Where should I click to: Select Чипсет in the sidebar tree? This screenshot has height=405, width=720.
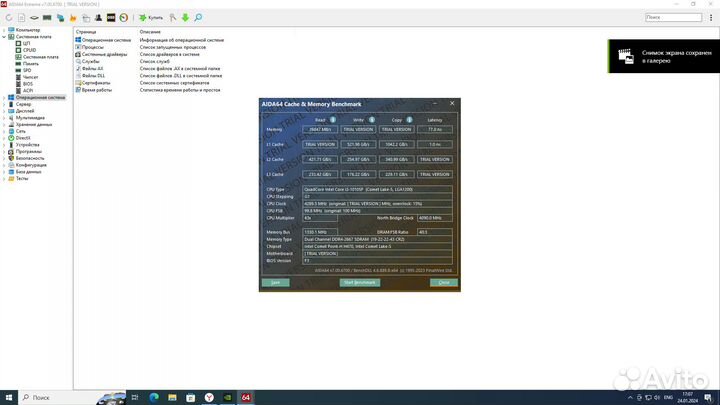[30, 77]
